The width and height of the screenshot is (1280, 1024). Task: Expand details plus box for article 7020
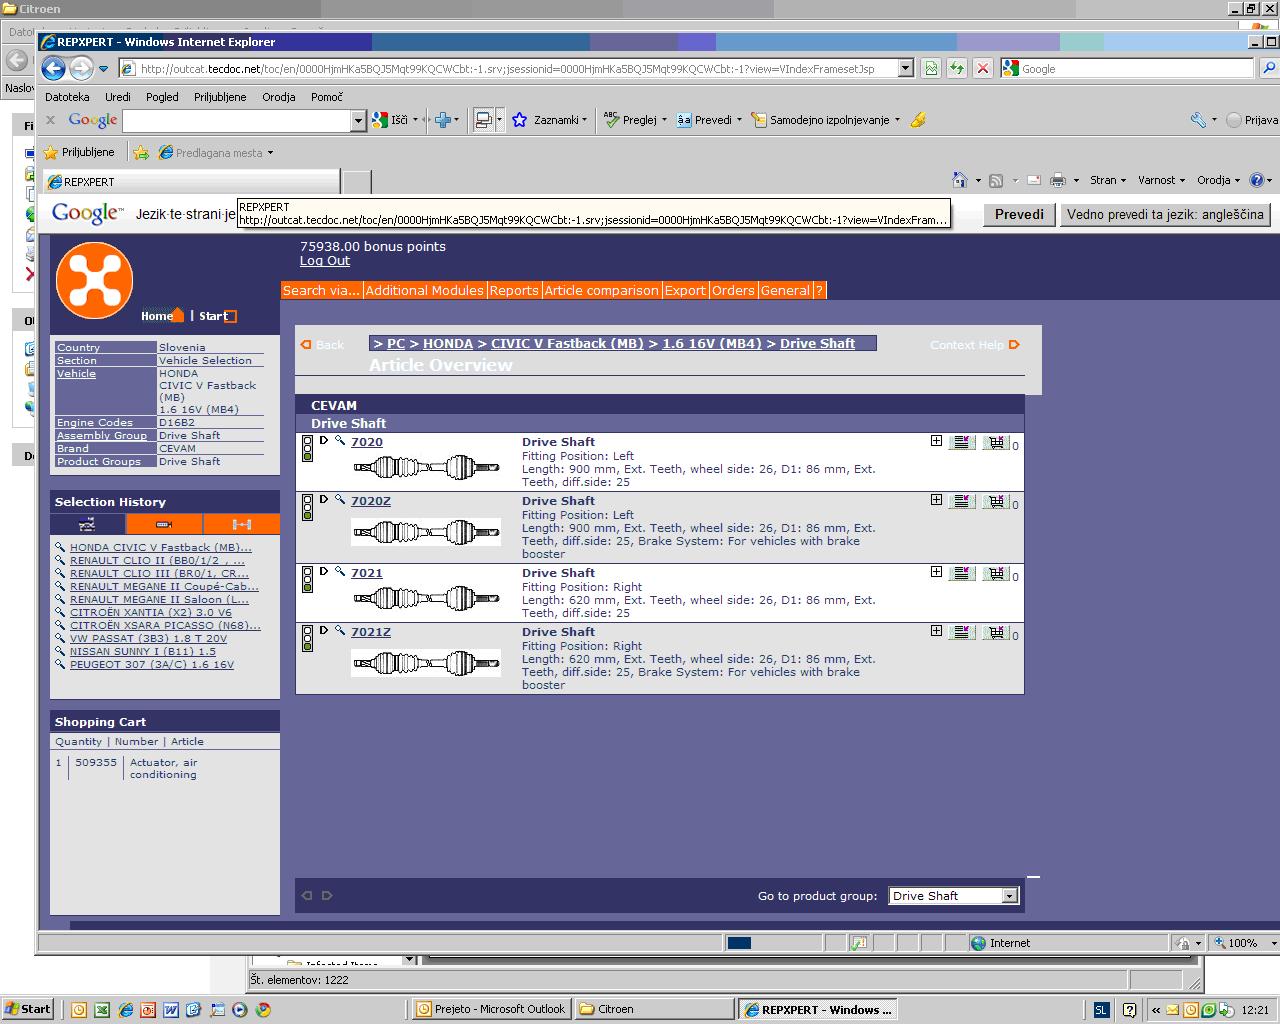point(936,441)
